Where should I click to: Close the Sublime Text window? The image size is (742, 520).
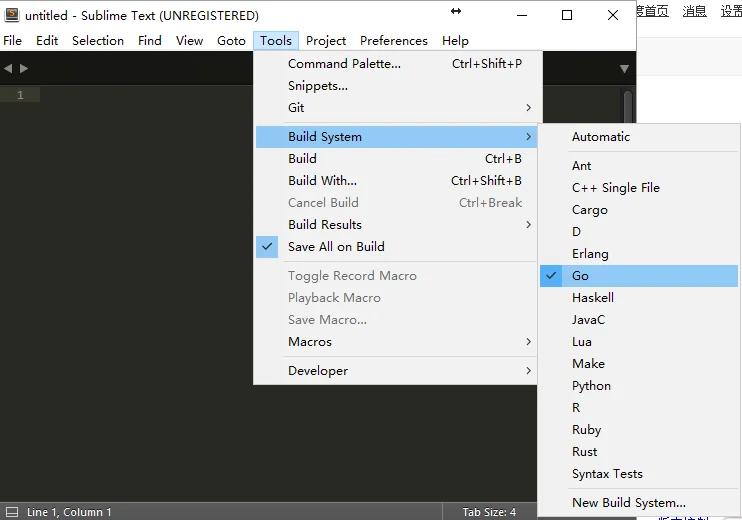point(613,15)
